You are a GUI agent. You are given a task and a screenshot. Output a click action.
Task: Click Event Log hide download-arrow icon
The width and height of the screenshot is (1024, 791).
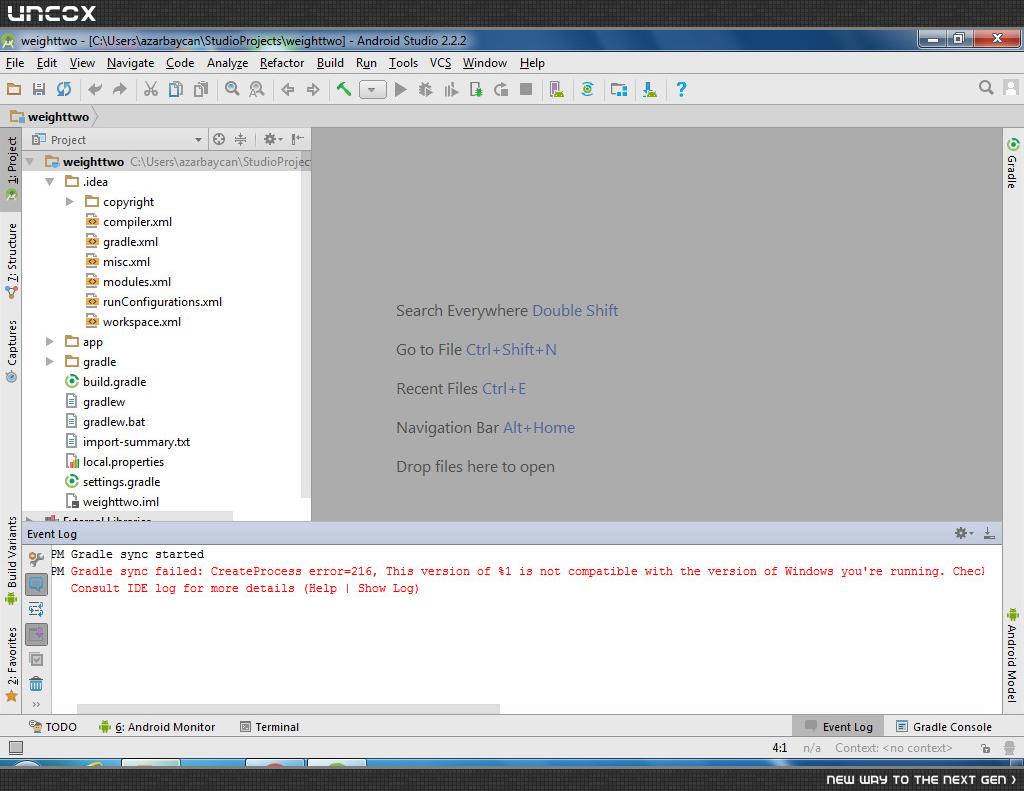click(989, 534)
